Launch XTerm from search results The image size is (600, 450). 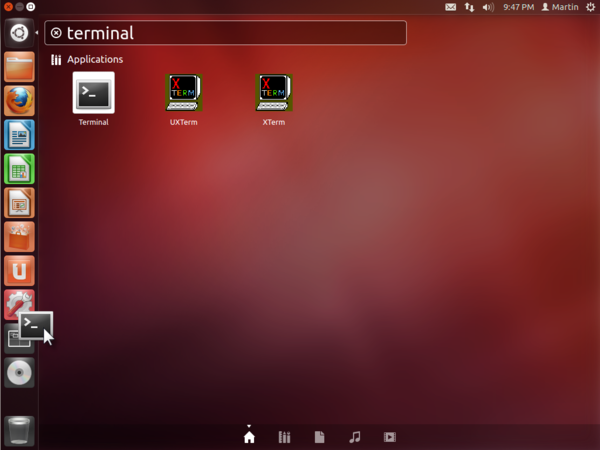[274, 93]
